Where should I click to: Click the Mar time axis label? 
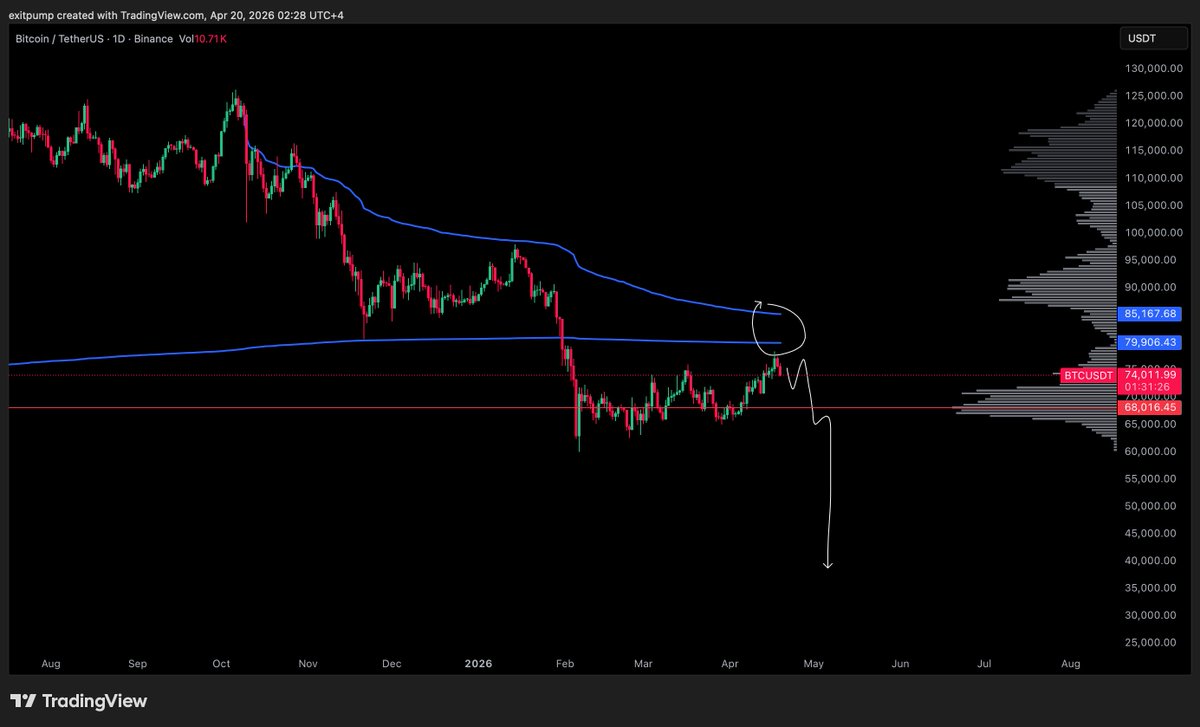pos(642,663)
